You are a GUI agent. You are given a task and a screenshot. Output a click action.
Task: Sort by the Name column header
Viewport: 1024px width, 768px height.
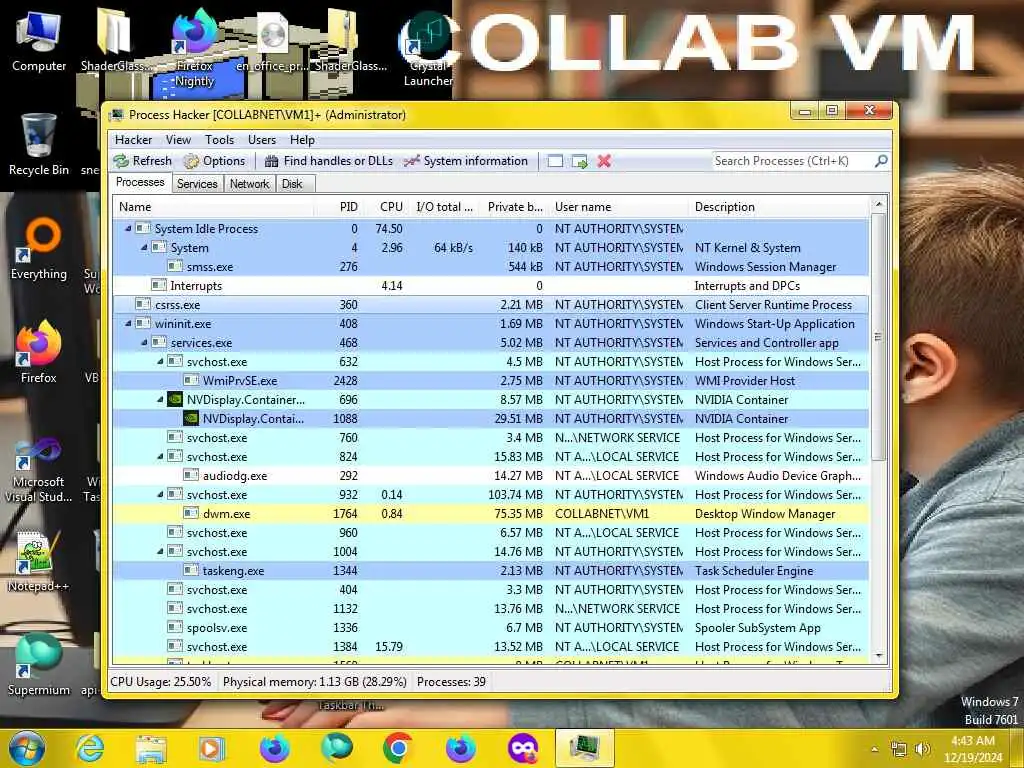point(213,207)
